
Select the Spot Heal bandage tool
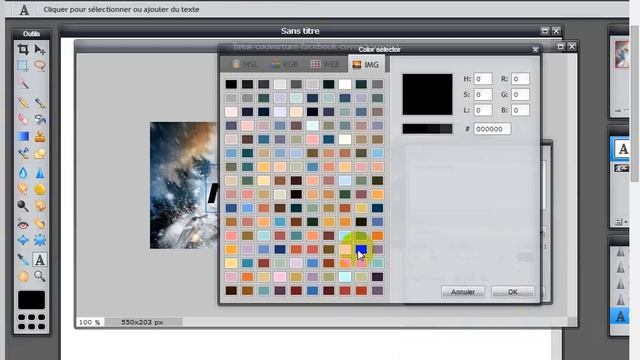(40, 224)
